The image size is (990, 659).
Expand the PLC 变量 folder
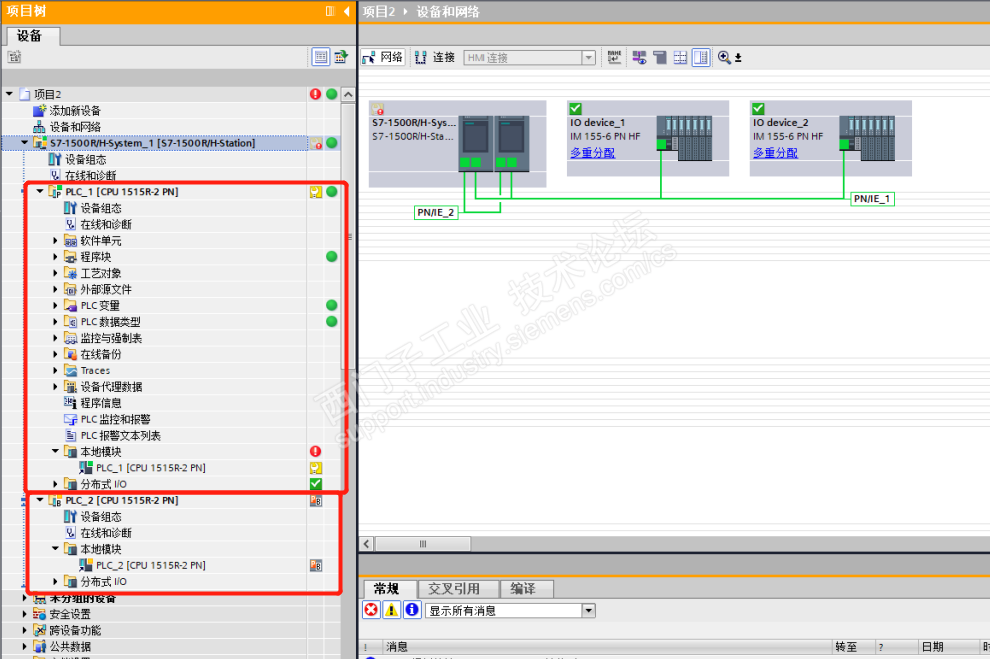[55, 306]
